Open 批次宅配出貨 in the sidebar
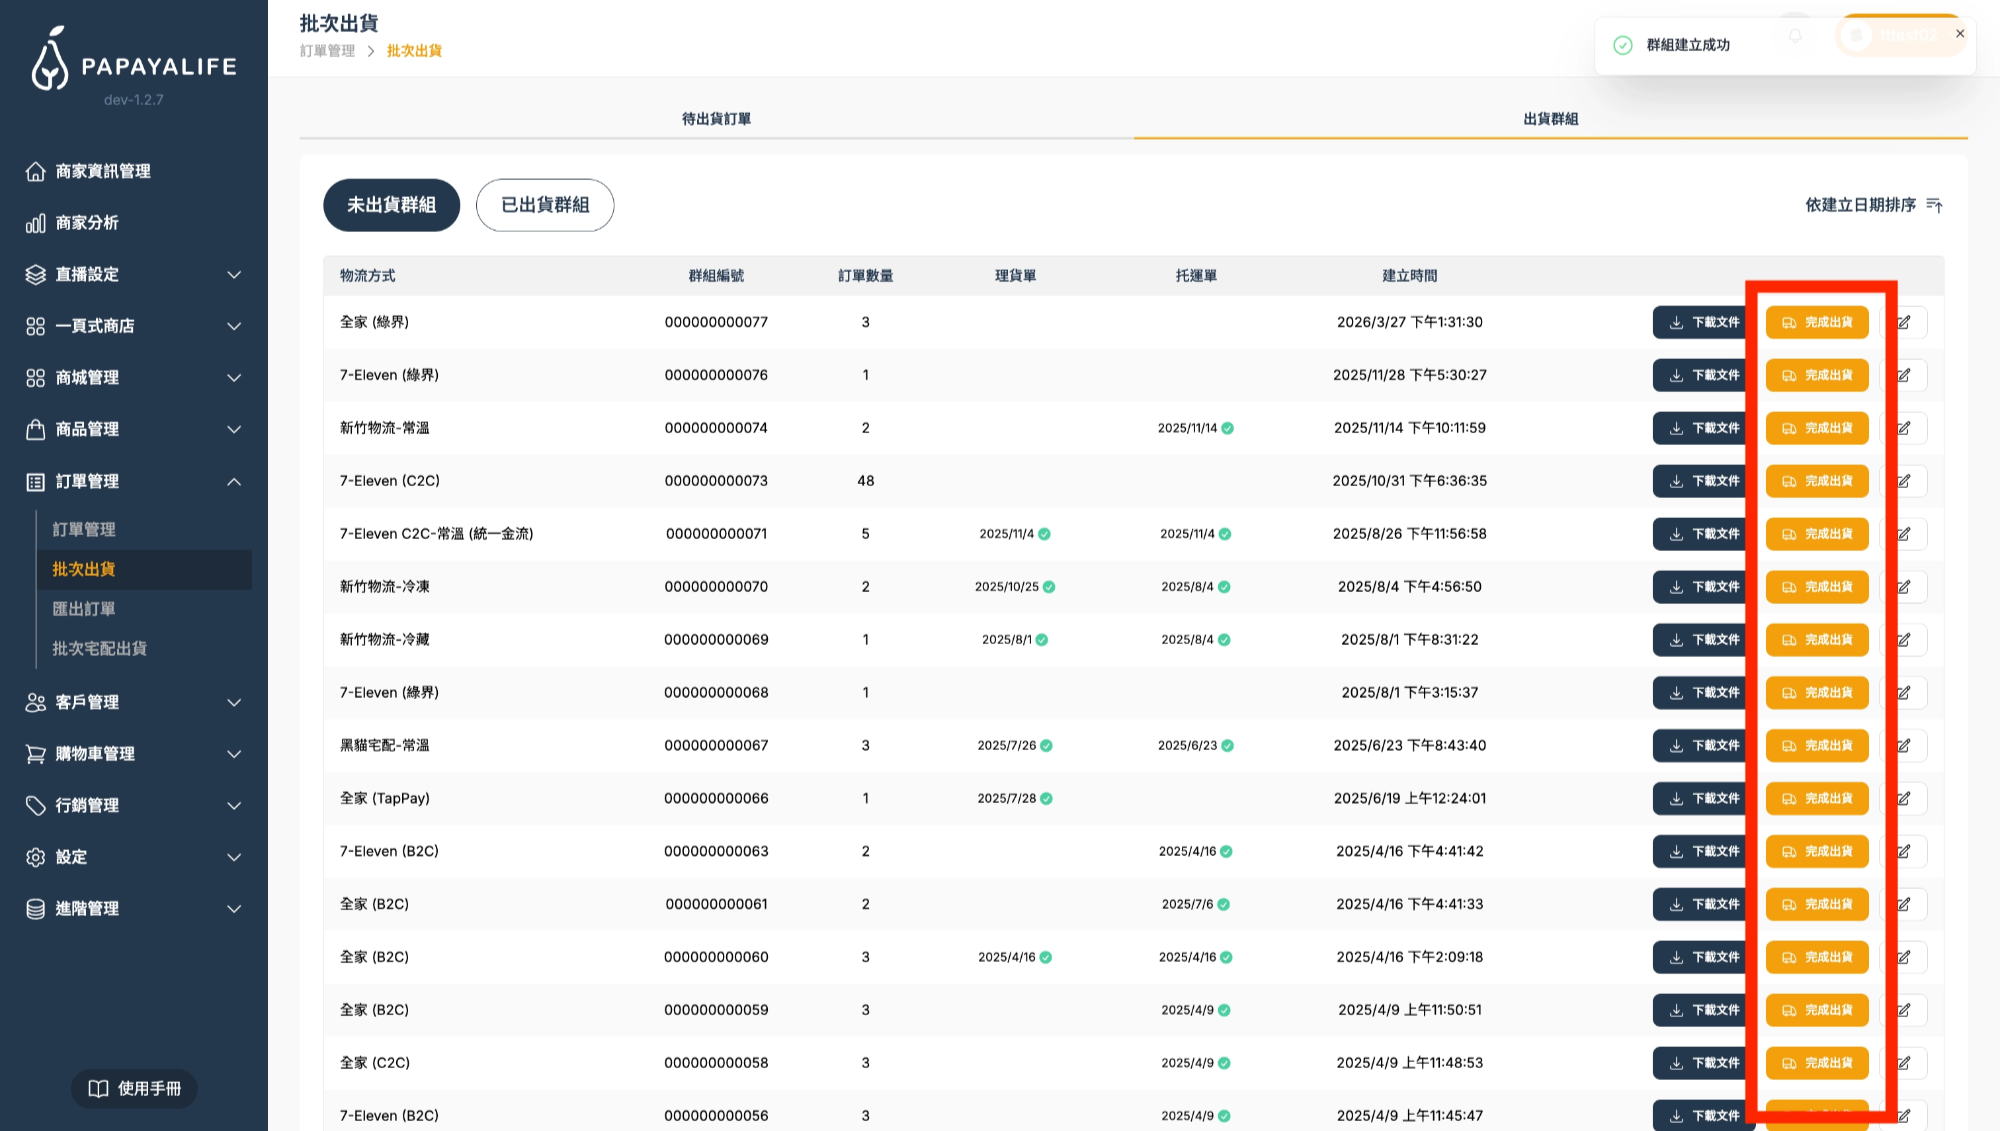This screenshot has height=1131, width=2000. [x=100, y=648]
